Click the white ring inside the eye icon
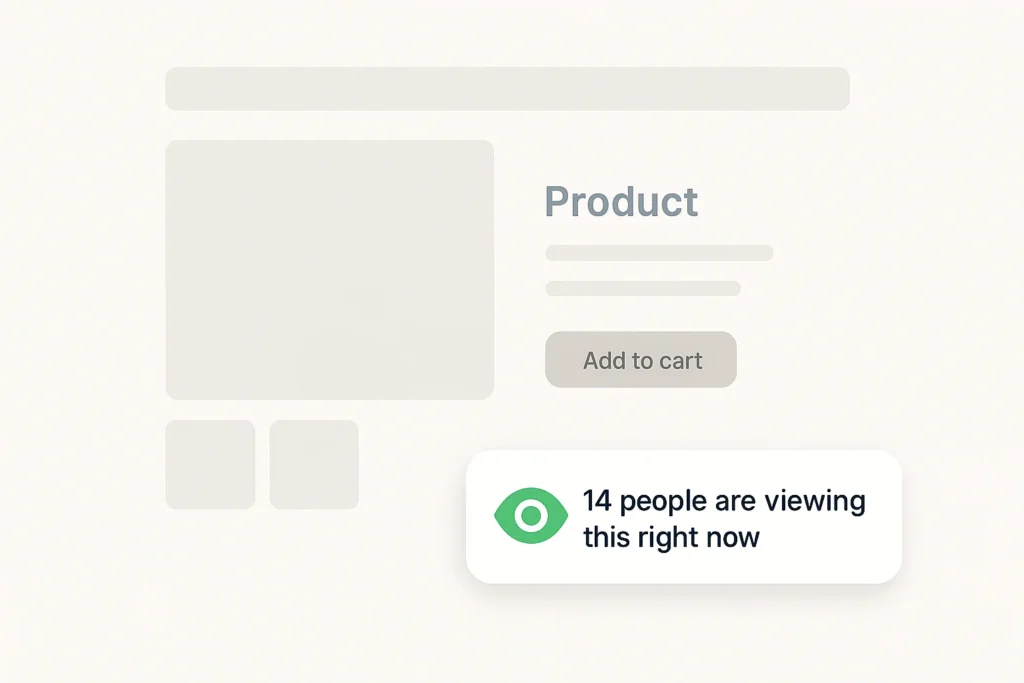Viewport: 1024px width, 683px height. pos(531,516)
